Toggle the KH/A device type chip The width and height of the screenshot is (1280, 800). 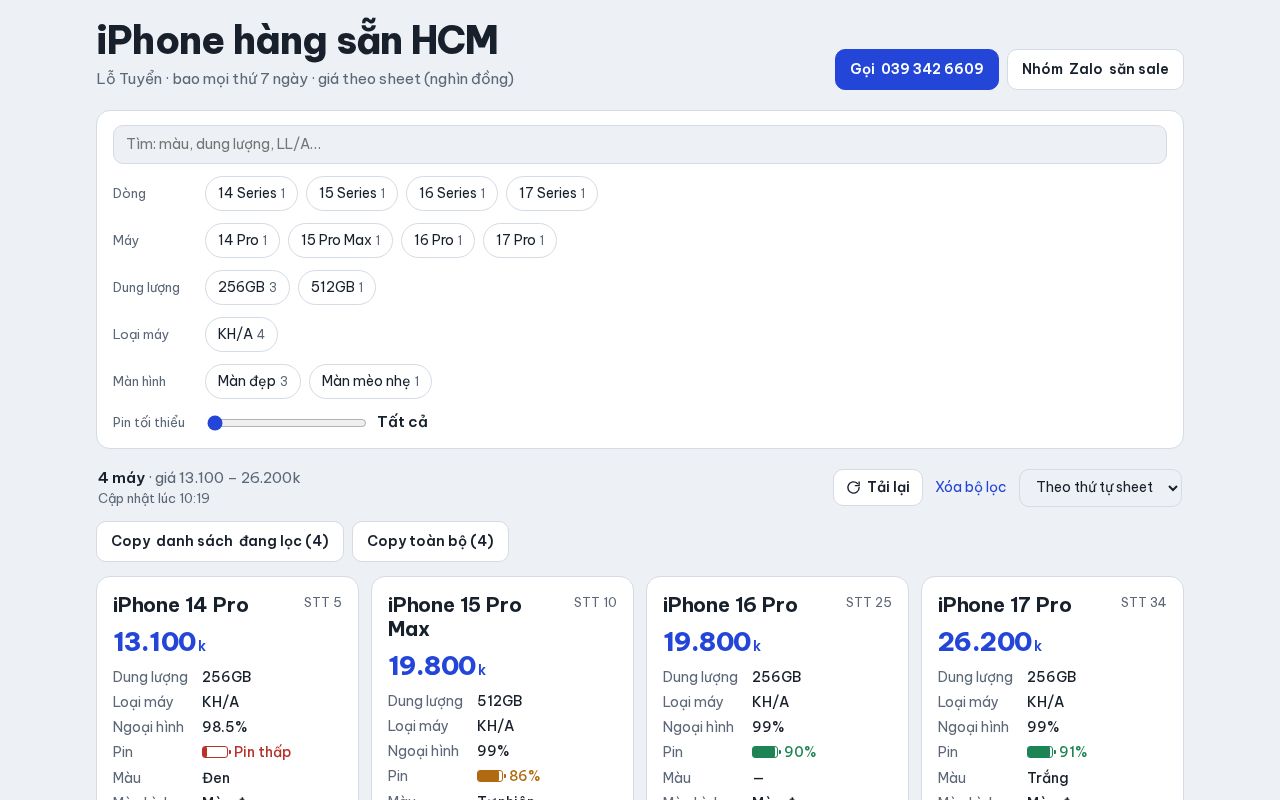click(241, 334)
